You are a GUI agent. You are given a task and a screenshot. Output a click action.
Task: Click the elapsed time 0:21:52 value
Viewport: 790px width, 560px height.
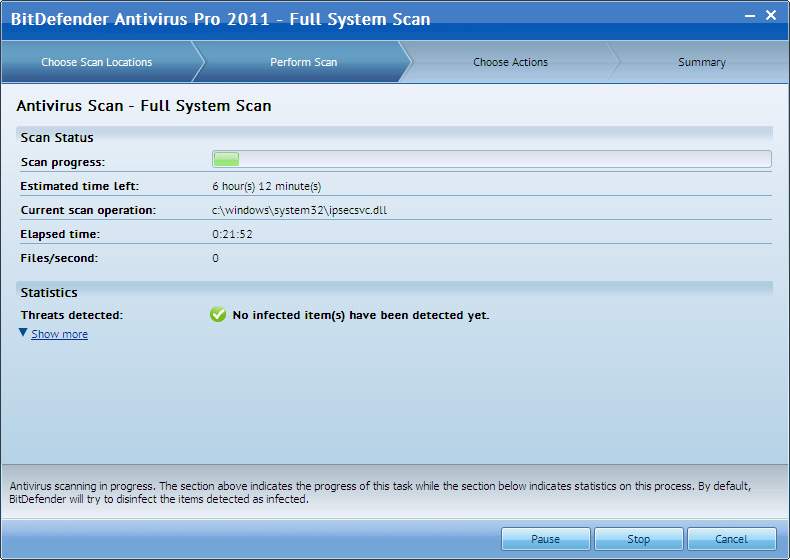[x=232, y=234]
